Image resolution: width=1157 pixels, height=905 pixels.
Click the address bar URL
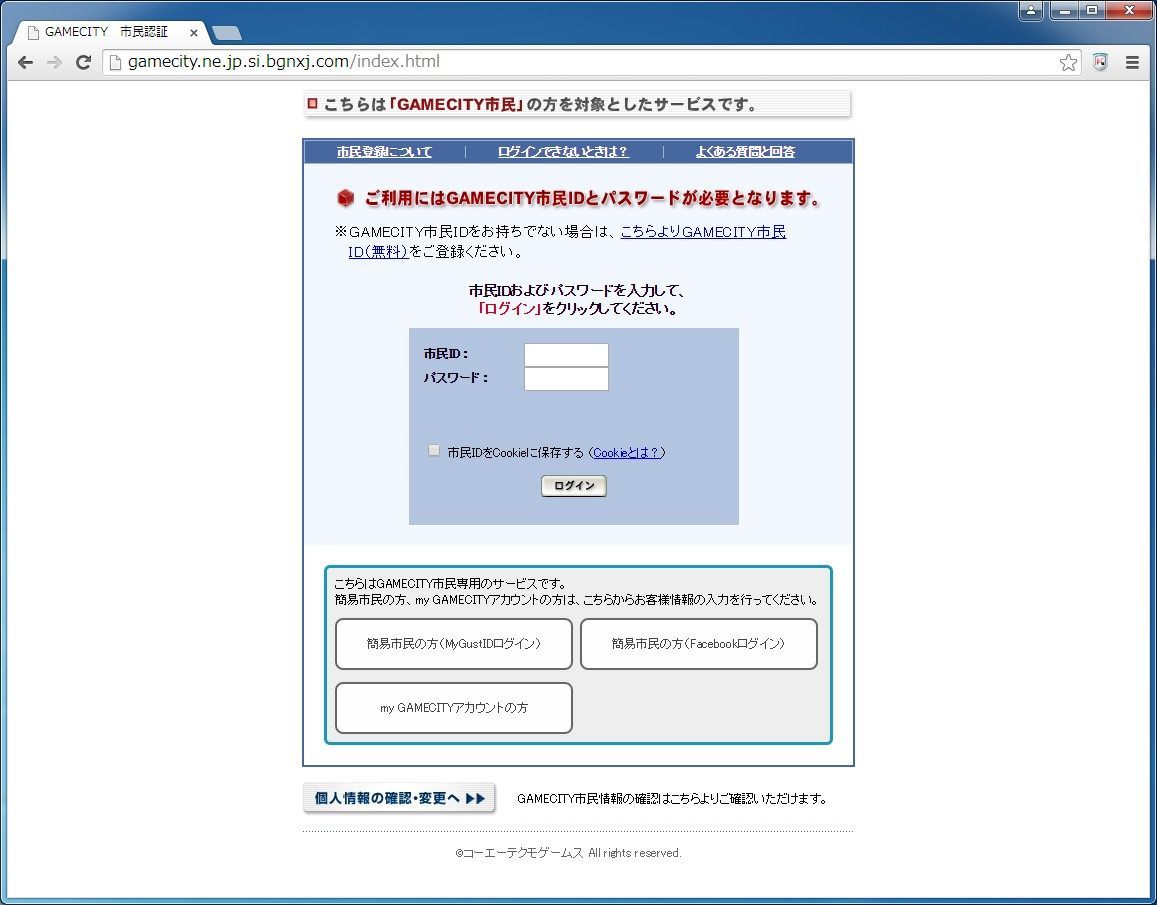tap(283, 62)
